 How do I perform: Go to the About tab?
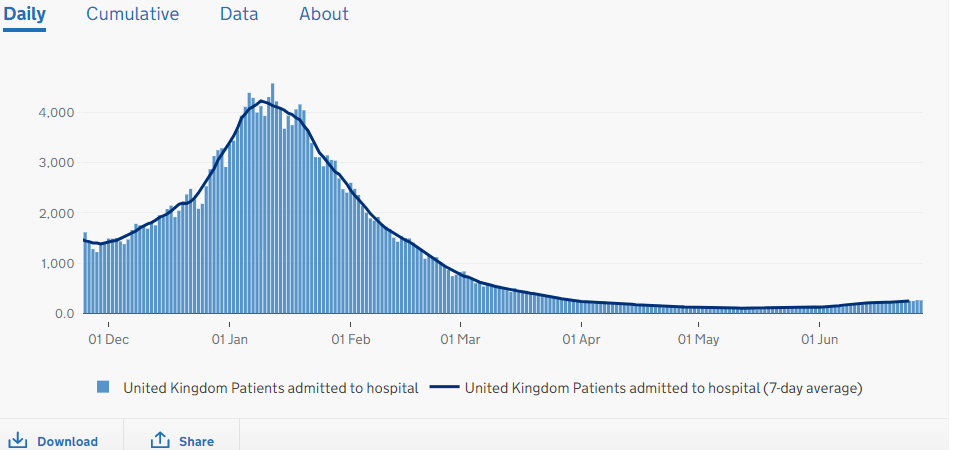(324, 14)
